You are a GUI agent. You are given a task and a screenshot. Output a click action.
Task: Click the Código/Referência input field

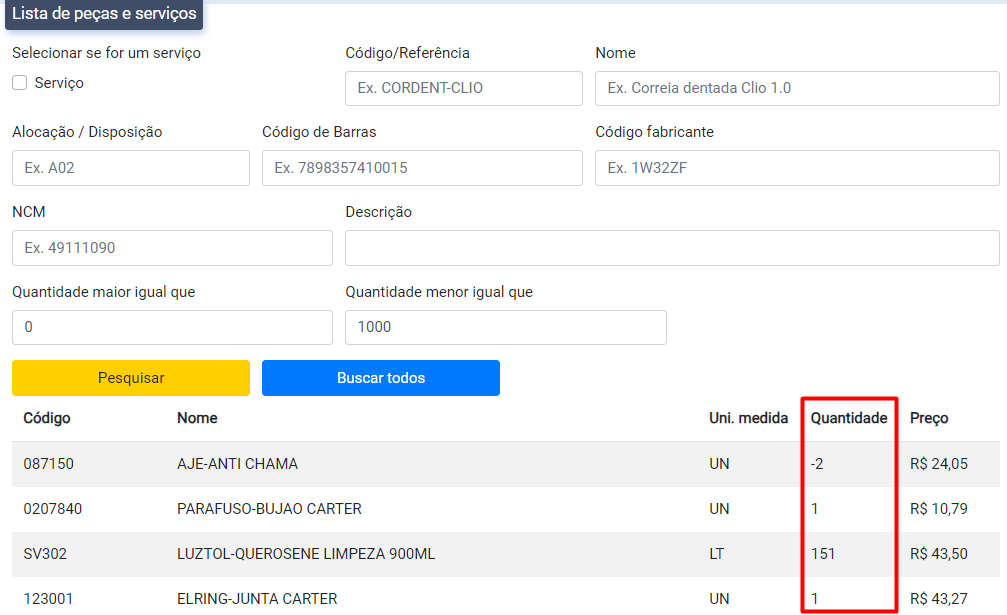point(463,88)
